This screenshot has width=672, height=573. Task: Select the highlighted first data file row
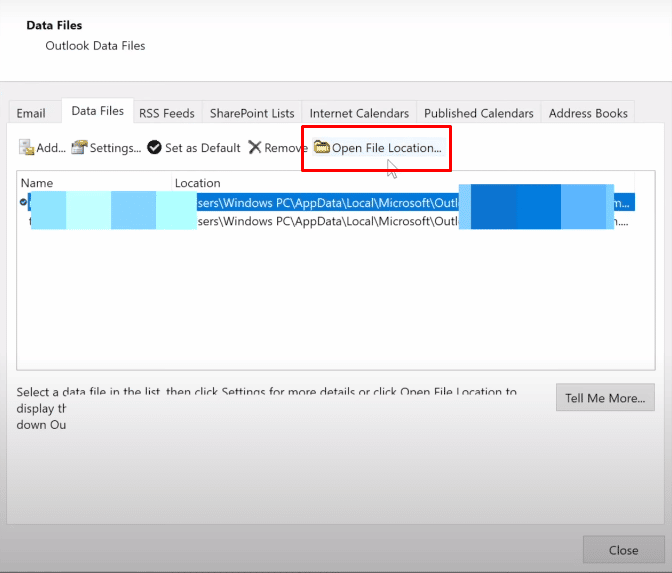coord(331,202)
